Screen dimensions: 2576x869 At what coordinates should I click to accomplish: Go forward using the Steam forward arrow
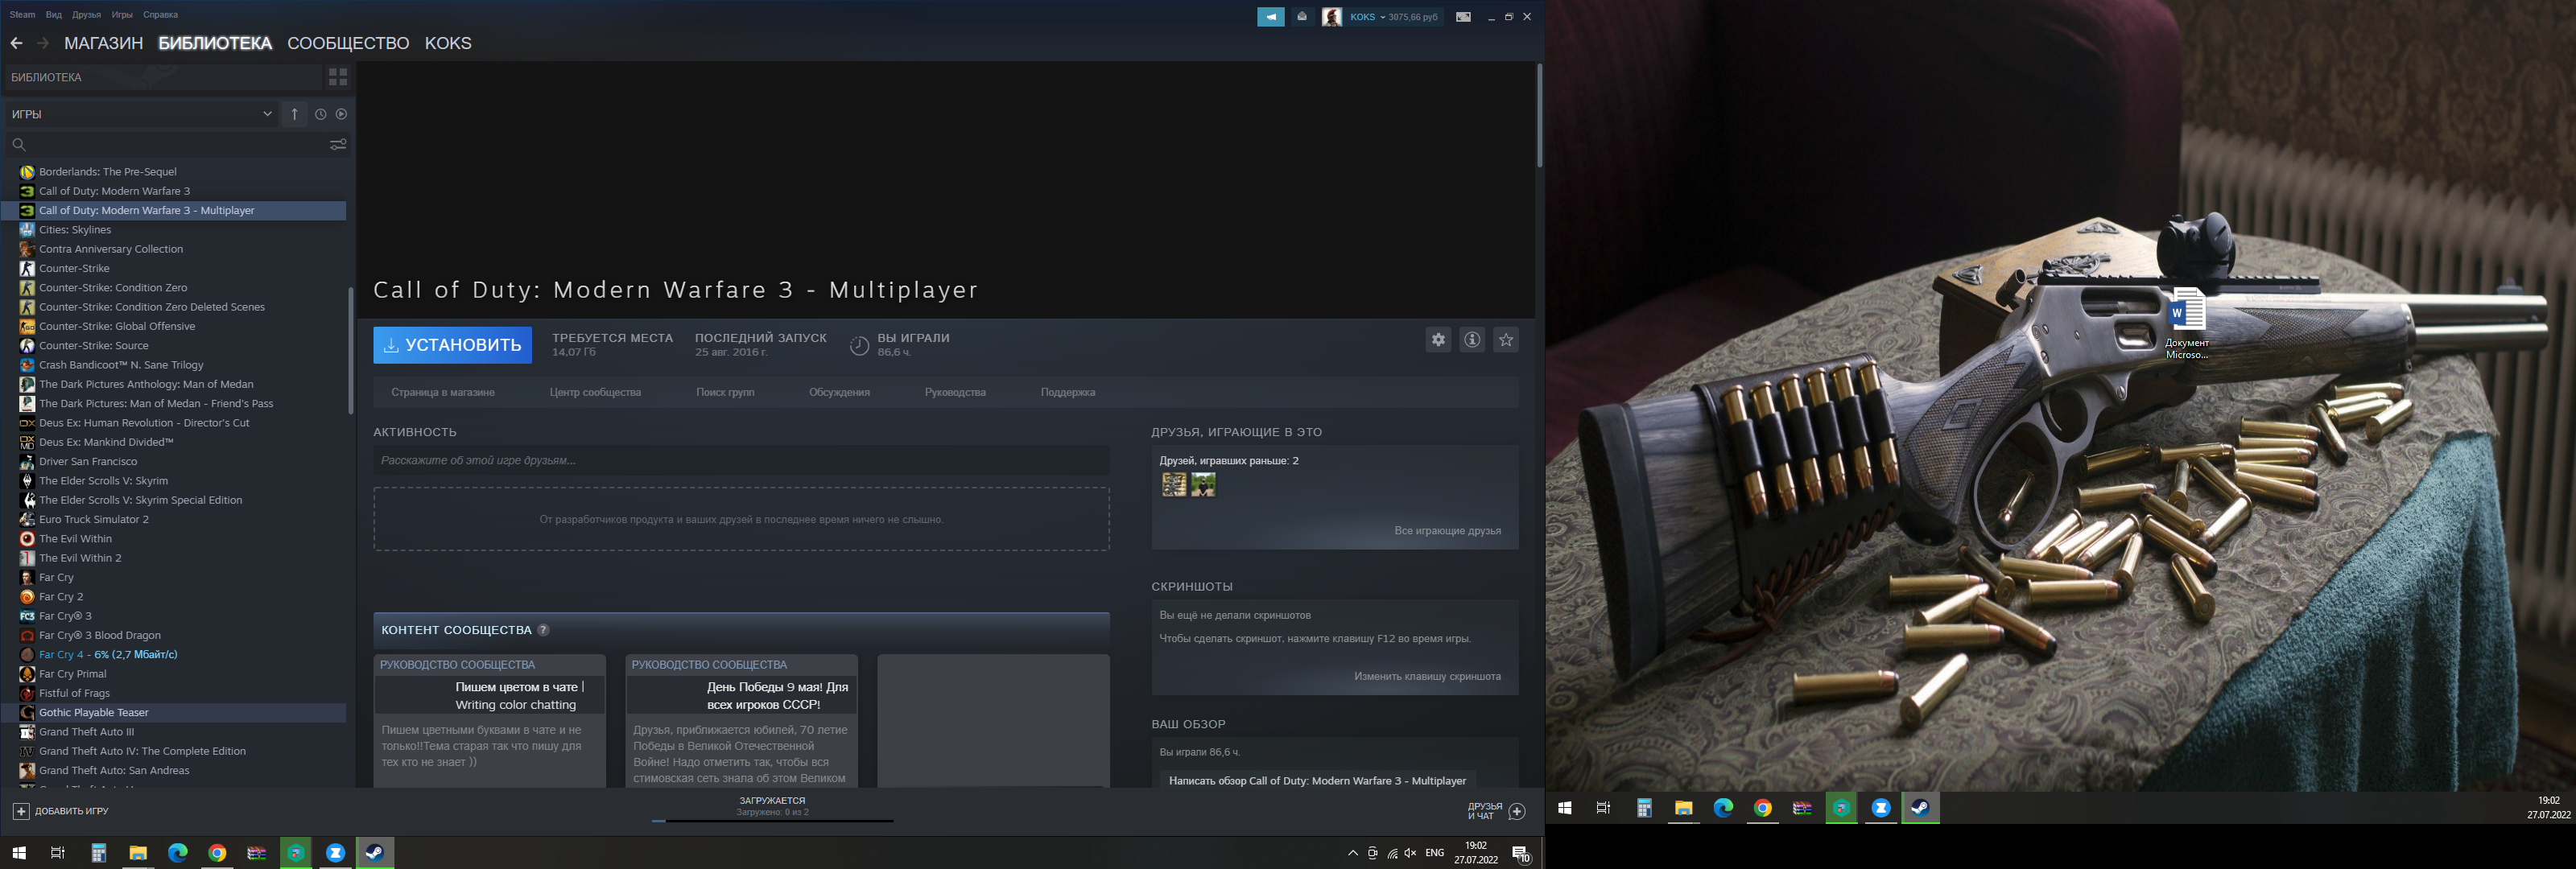(43, 43)
